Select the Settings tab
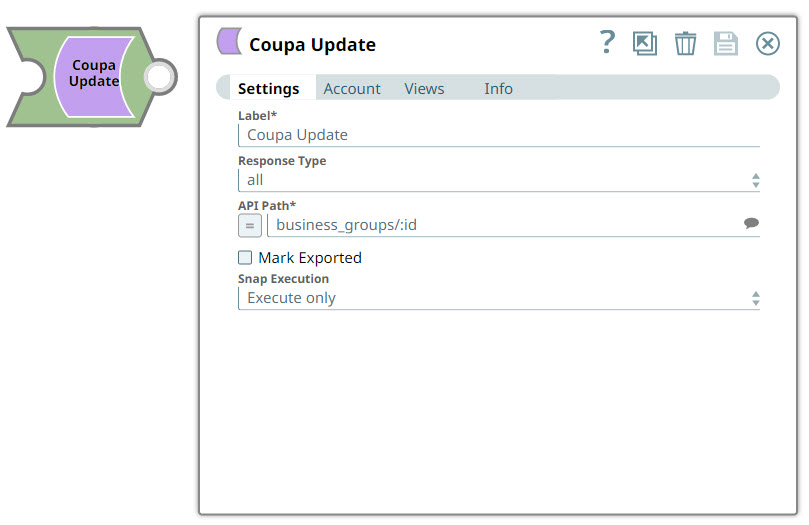This screenshot has height=525, width=809. (268, 89)
